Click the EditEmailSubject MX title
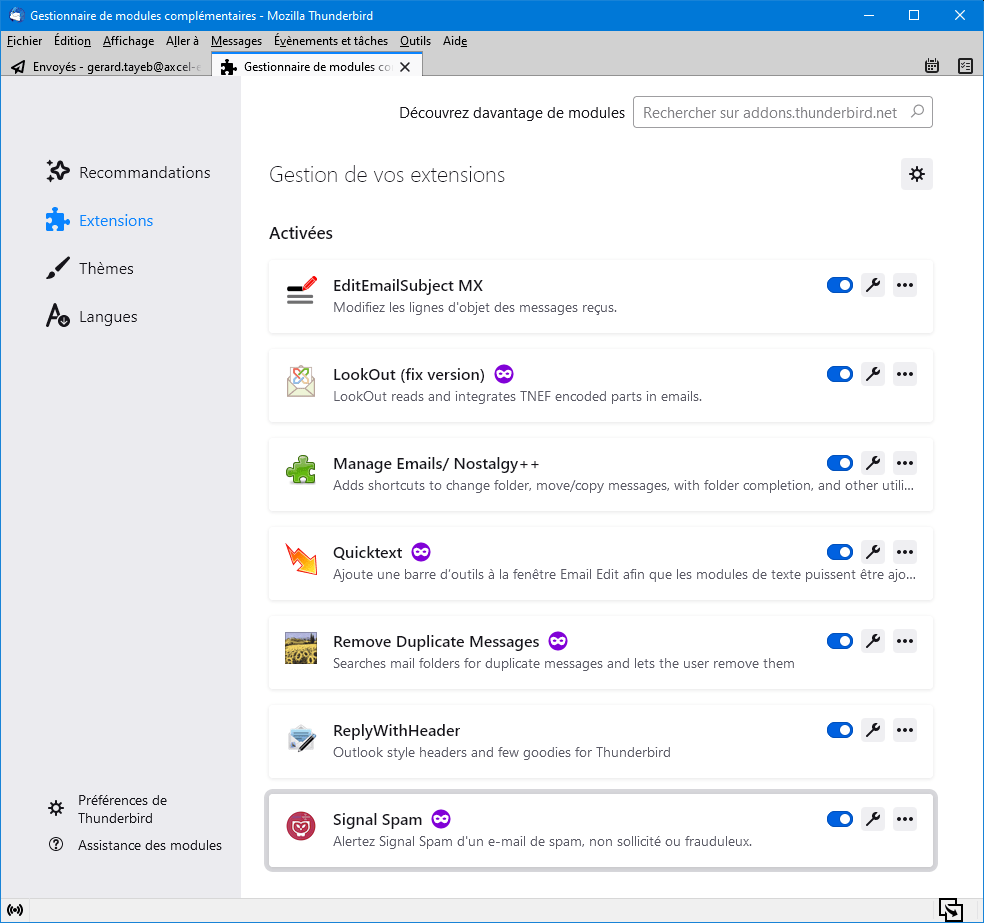 coord(408,285)
